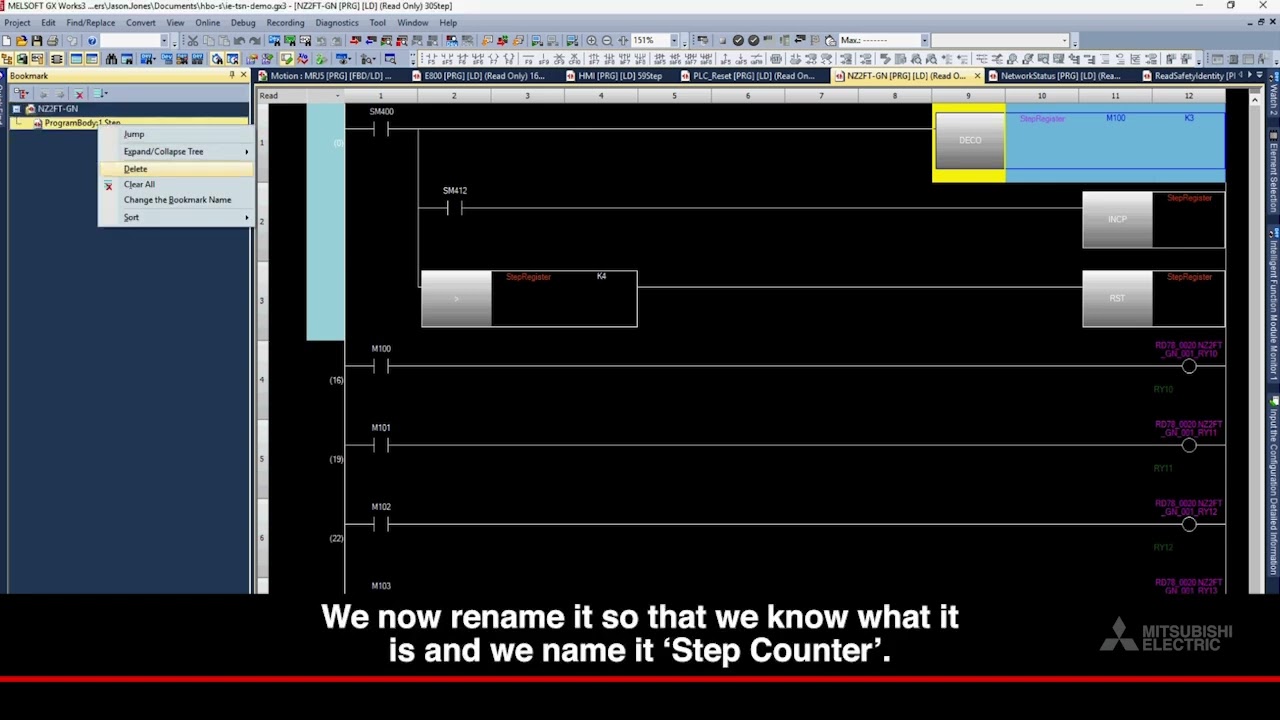Click the M100 contact on rung 4
This screenshot has width=1280, height=720.
(380, 366)
